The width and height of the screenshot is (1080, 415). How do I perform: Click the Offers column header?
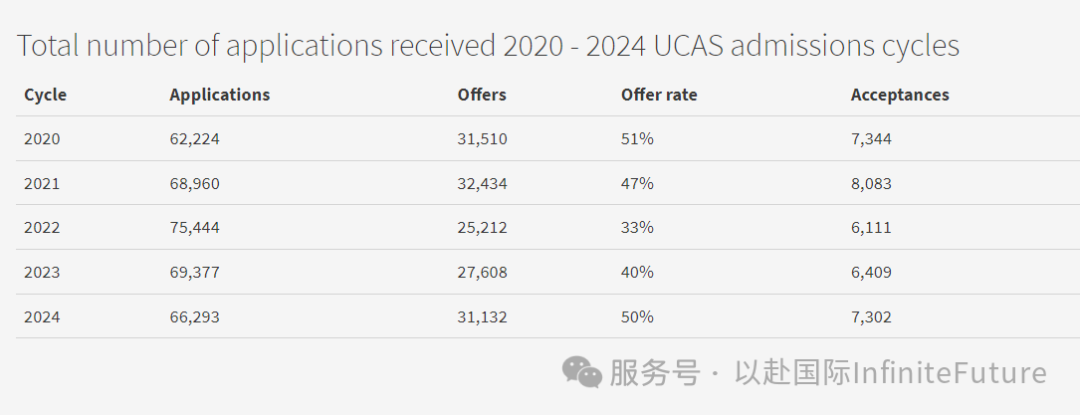[482, 95]
